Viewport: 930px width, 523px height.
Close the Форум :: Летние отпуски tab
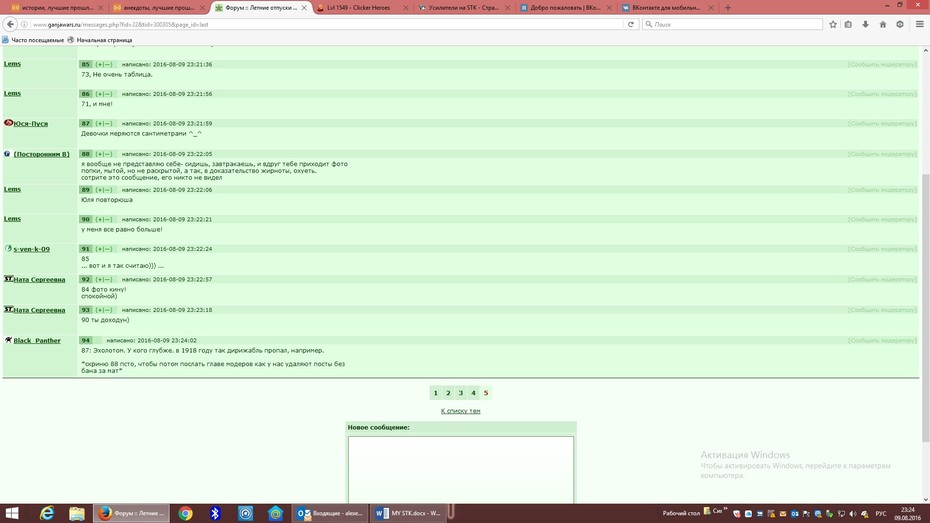pos(304,8)
